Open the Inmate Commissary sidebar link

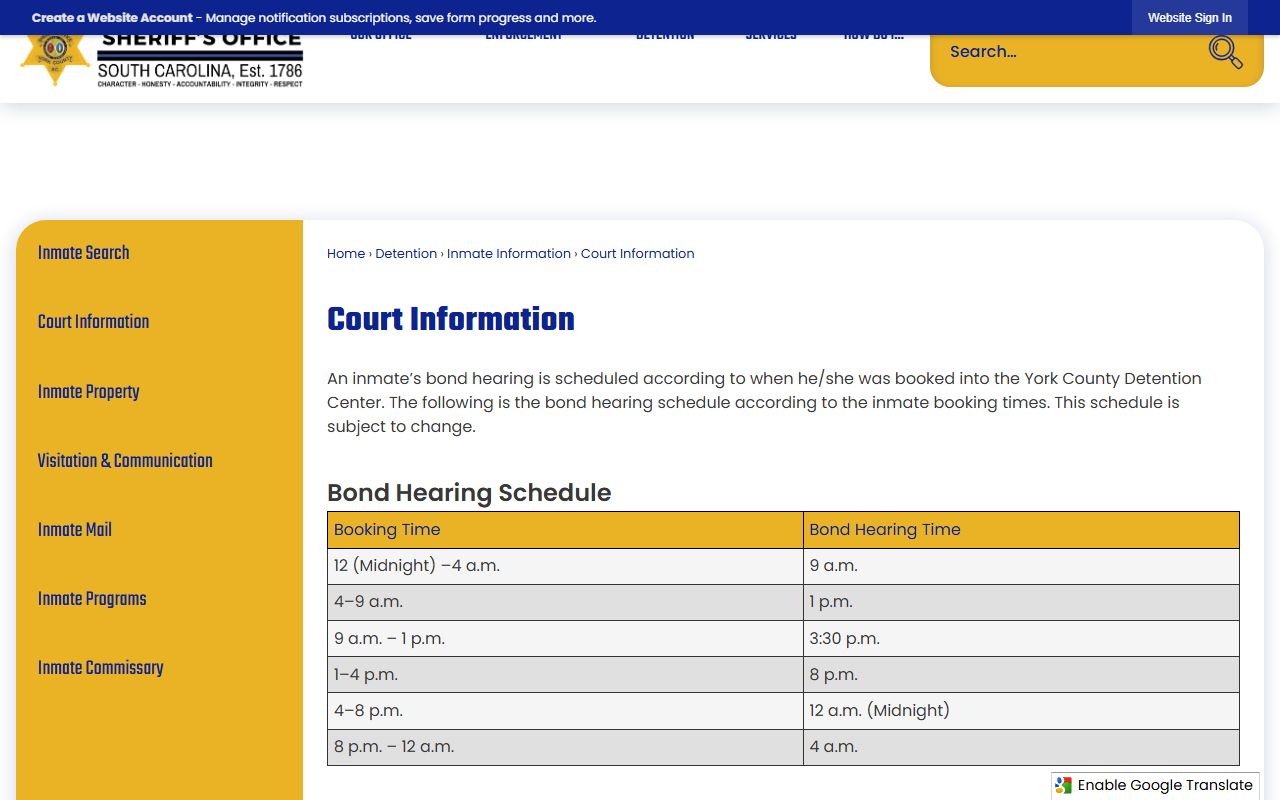click(x=101, y=668)
